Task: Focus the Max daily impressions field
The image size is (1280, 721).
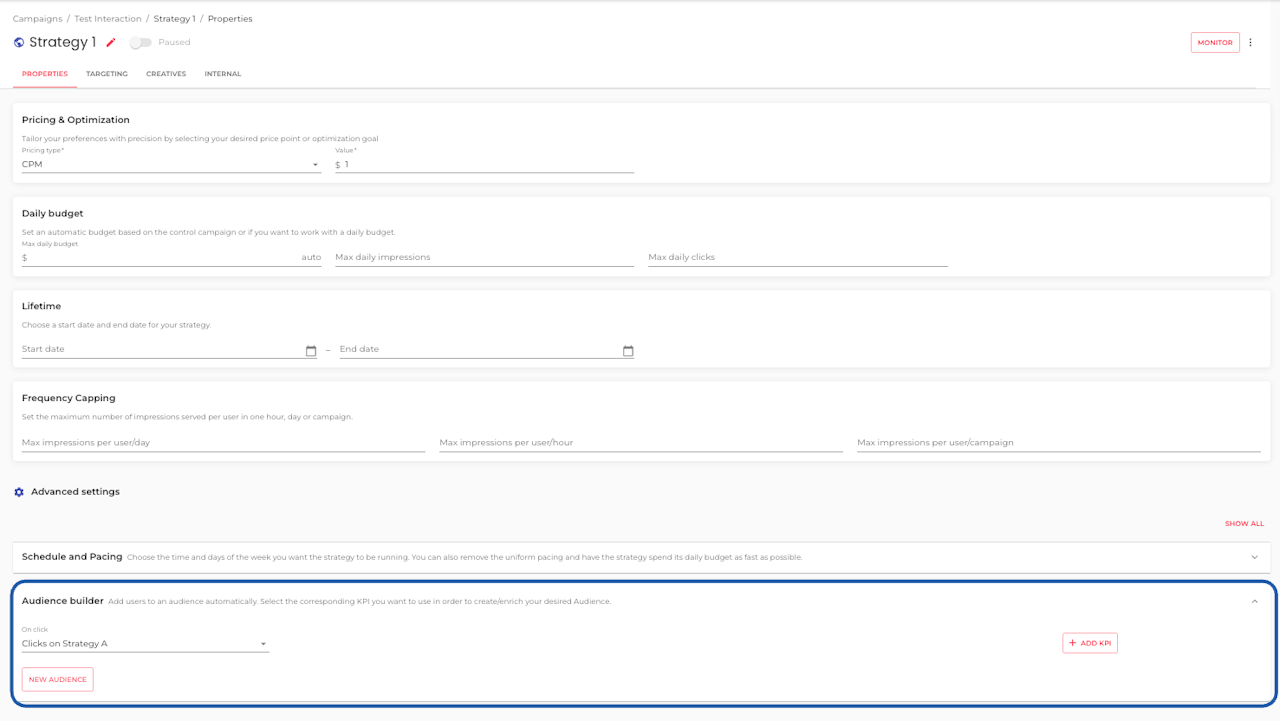Action: click(485, 257)
